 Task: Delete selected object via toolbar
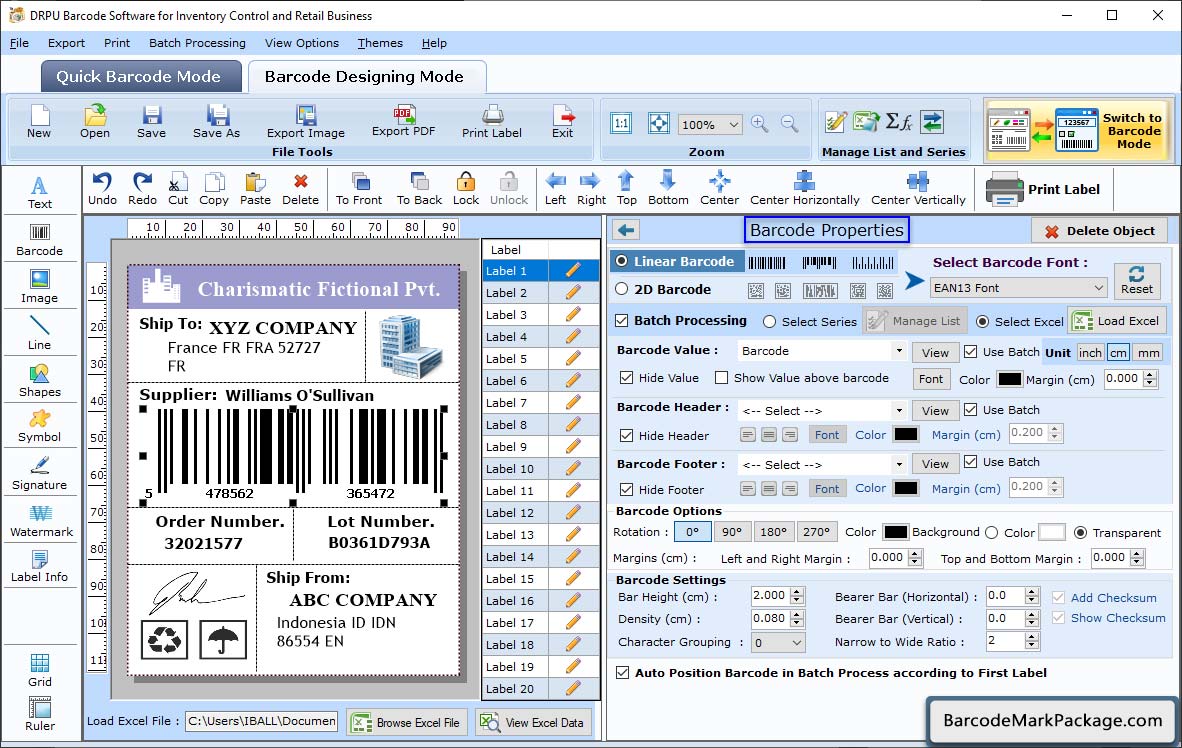point(300,189)
